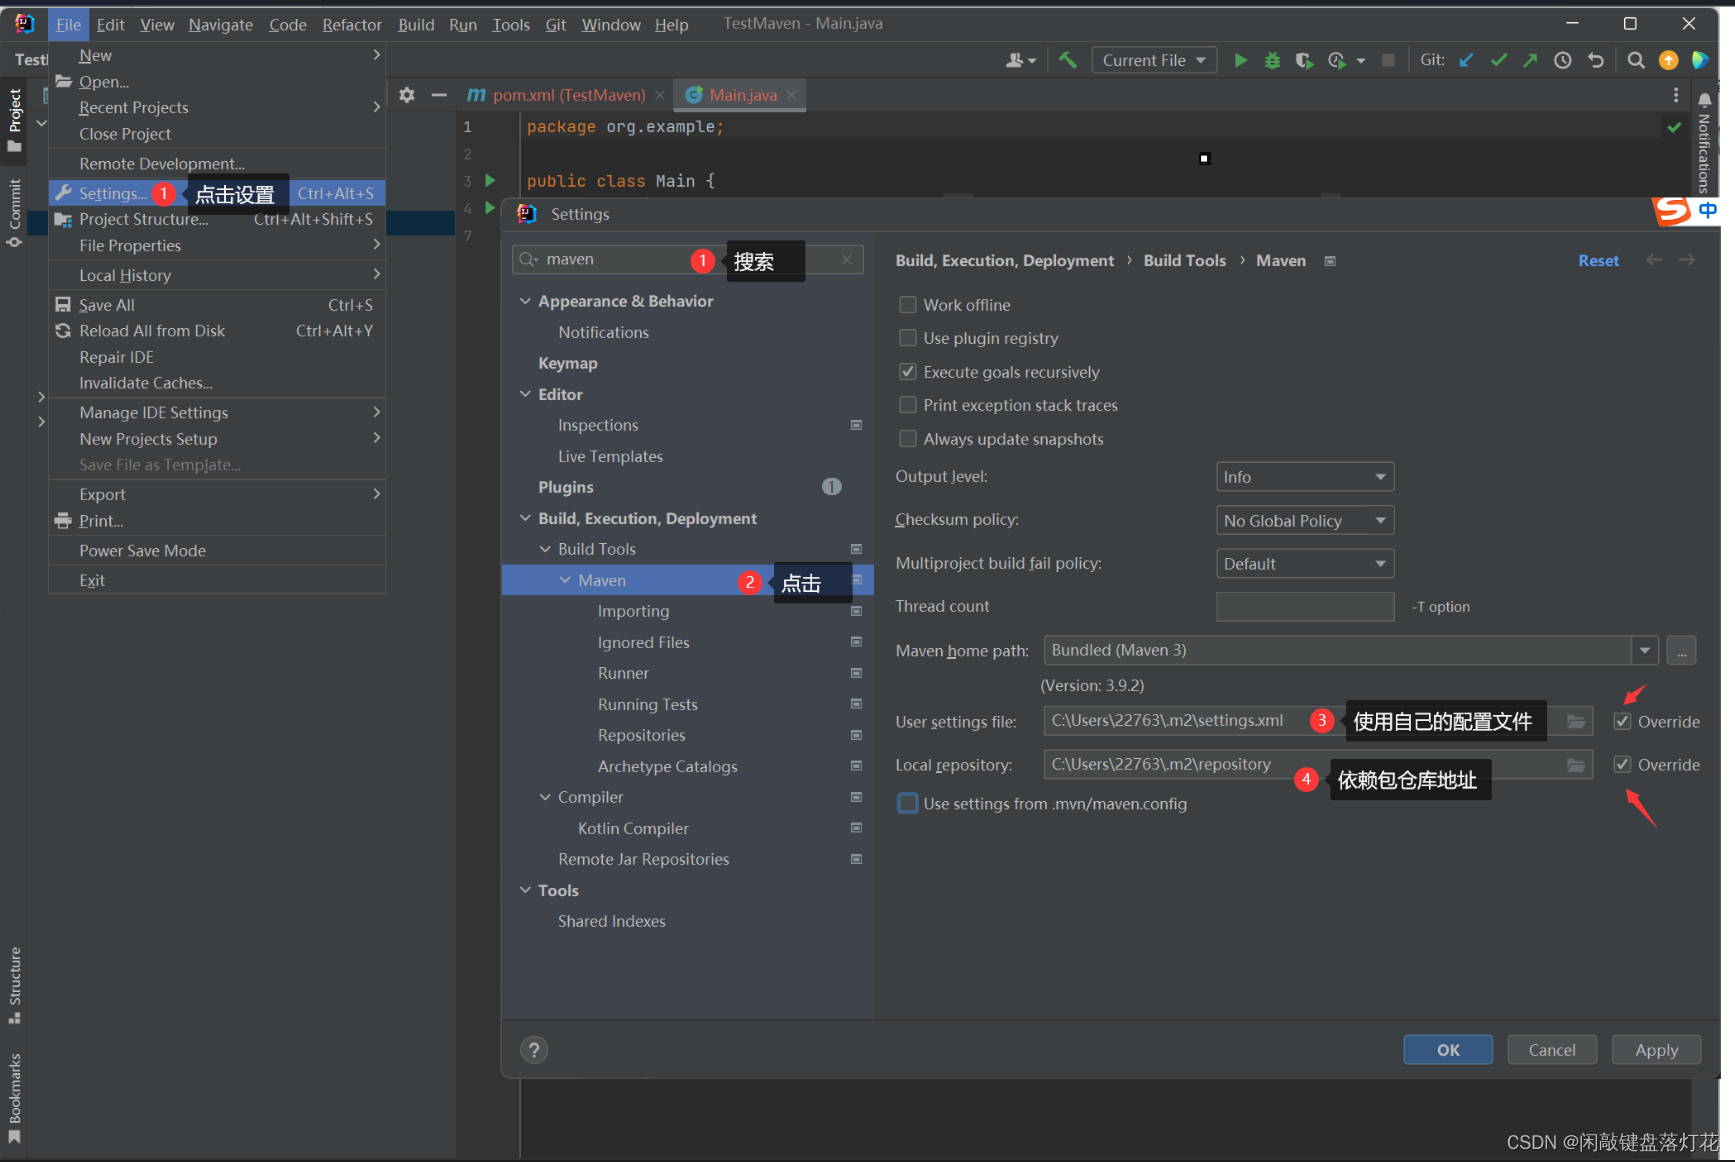Collapse Build Tools tree node

click(545, 549)
